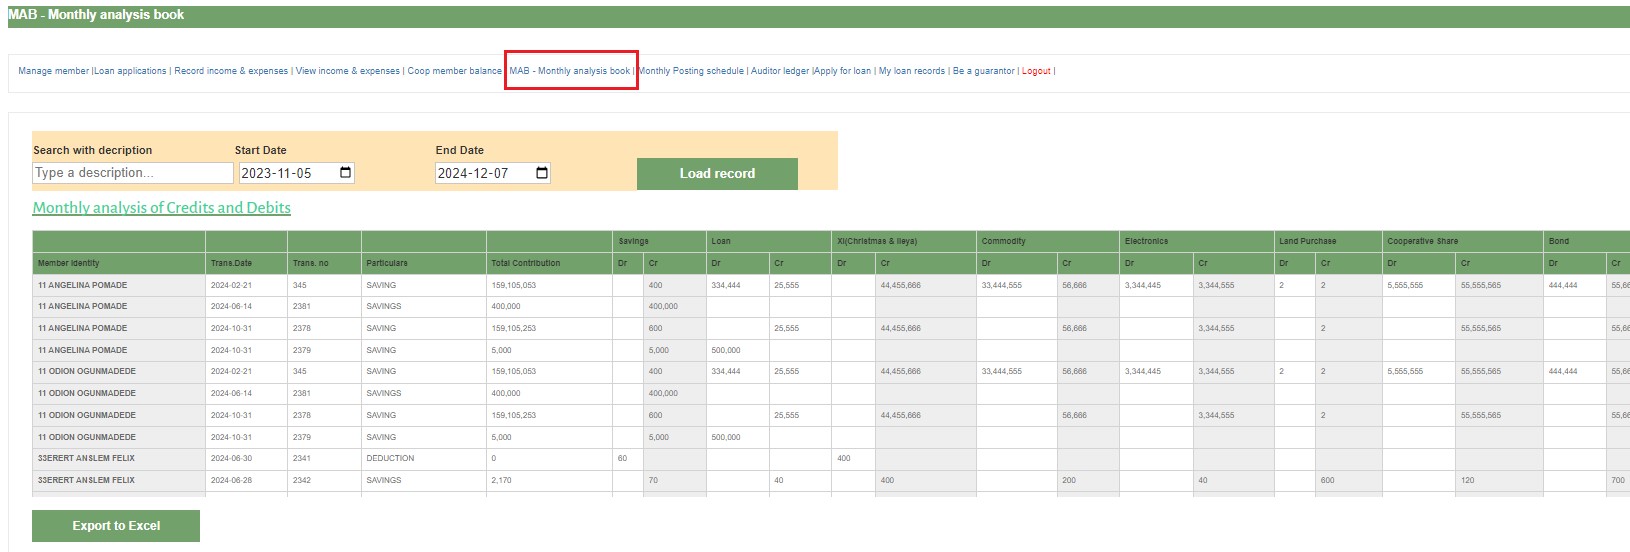This screenshot has width=1630, height=552.
Task: Click the Start Date input field
Action: [285, 173]
